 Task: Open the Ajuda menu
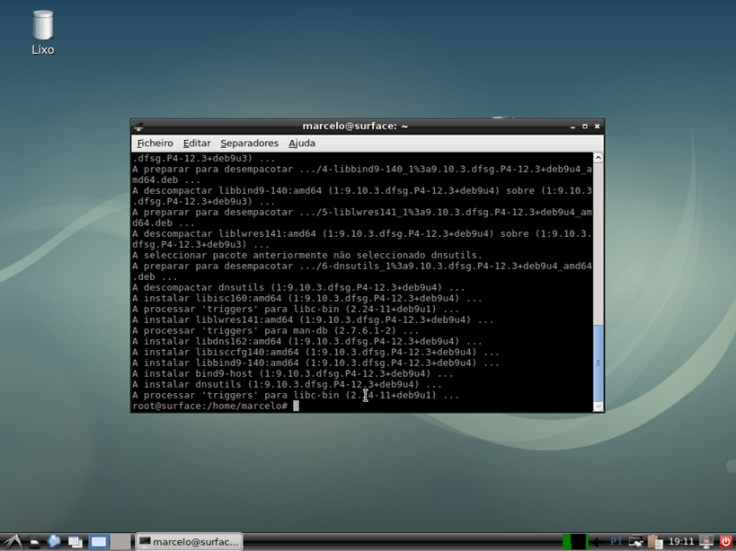point(302,143)
